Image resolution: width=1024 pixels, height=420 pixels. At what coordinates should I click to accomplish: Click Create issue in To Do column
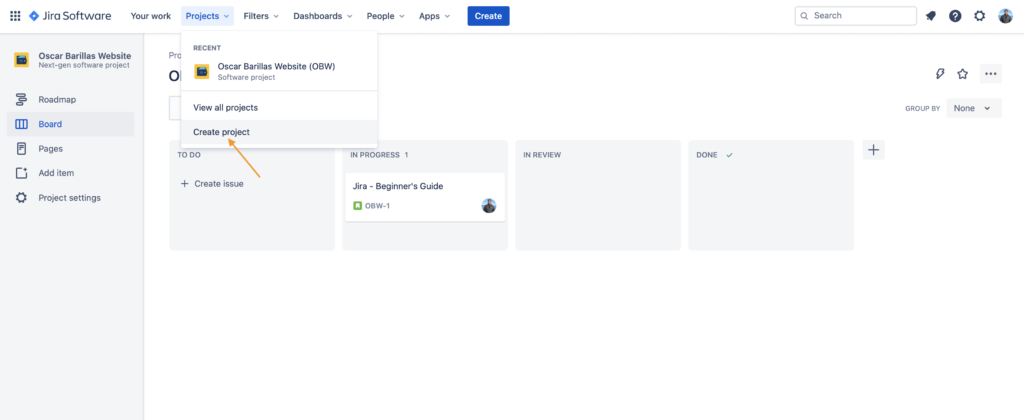pyautogui.click(x=212, y=184)
